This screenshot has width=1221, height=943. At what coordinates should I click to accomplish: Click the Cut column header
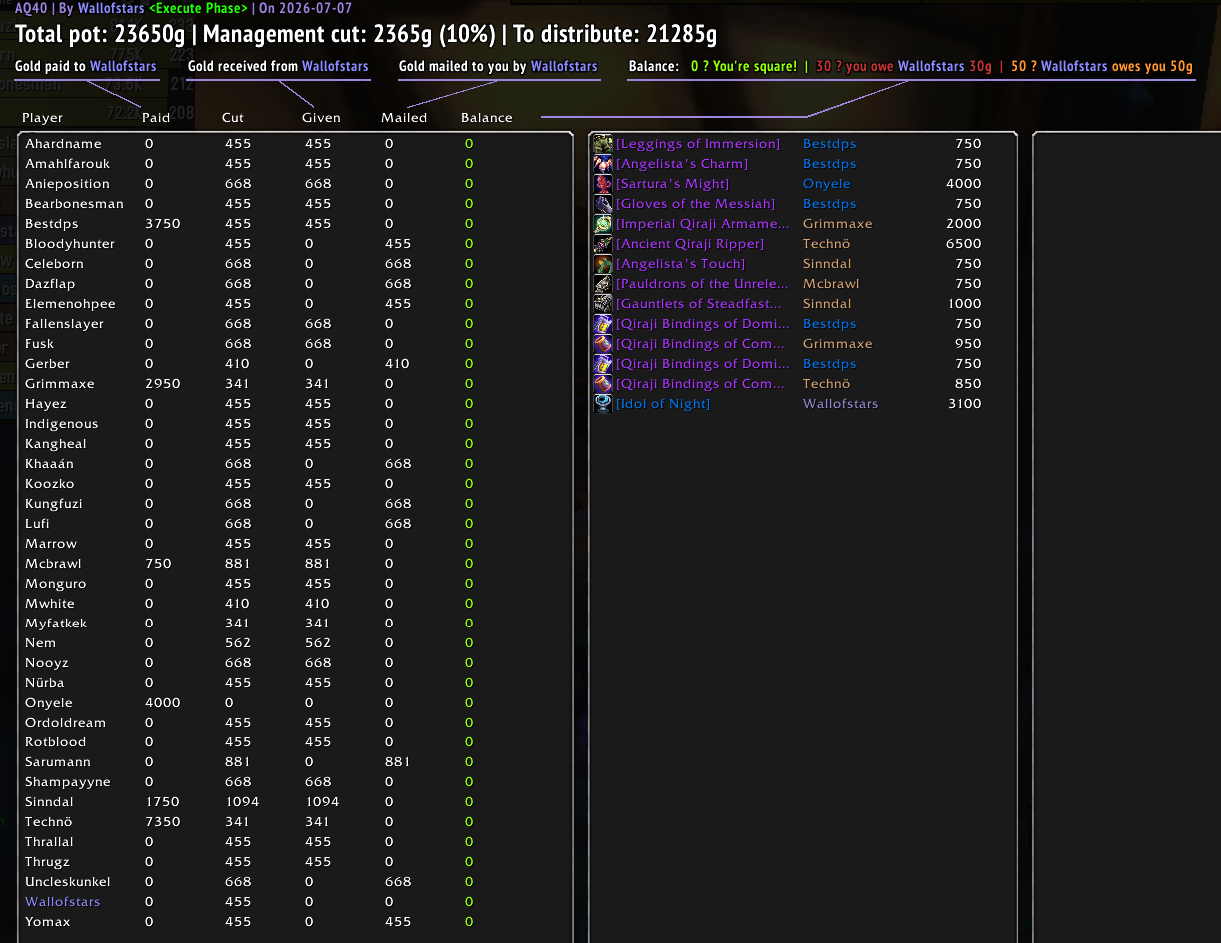coord(233,118)
